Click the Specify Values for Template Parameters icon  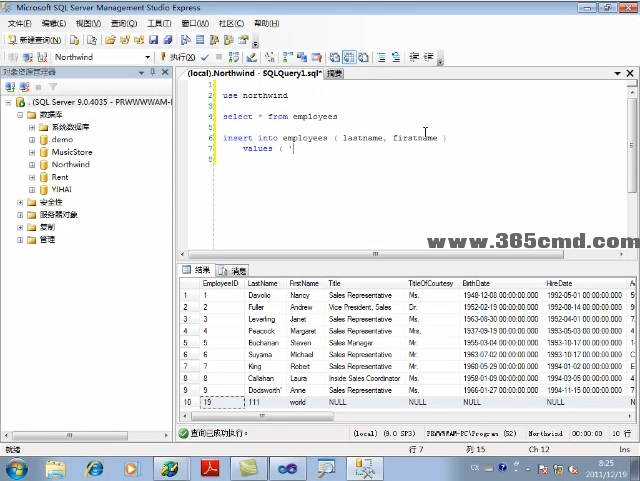click(x=269, y=57)
